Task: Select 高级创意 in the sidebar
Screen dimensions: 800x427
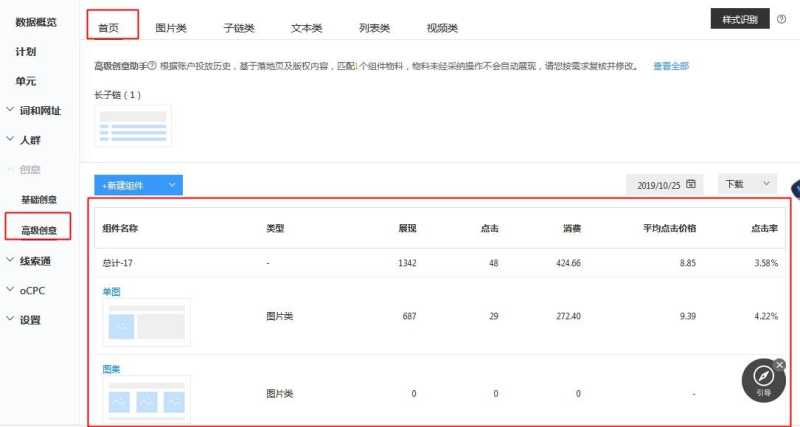Action: click(x=39, y=231)
